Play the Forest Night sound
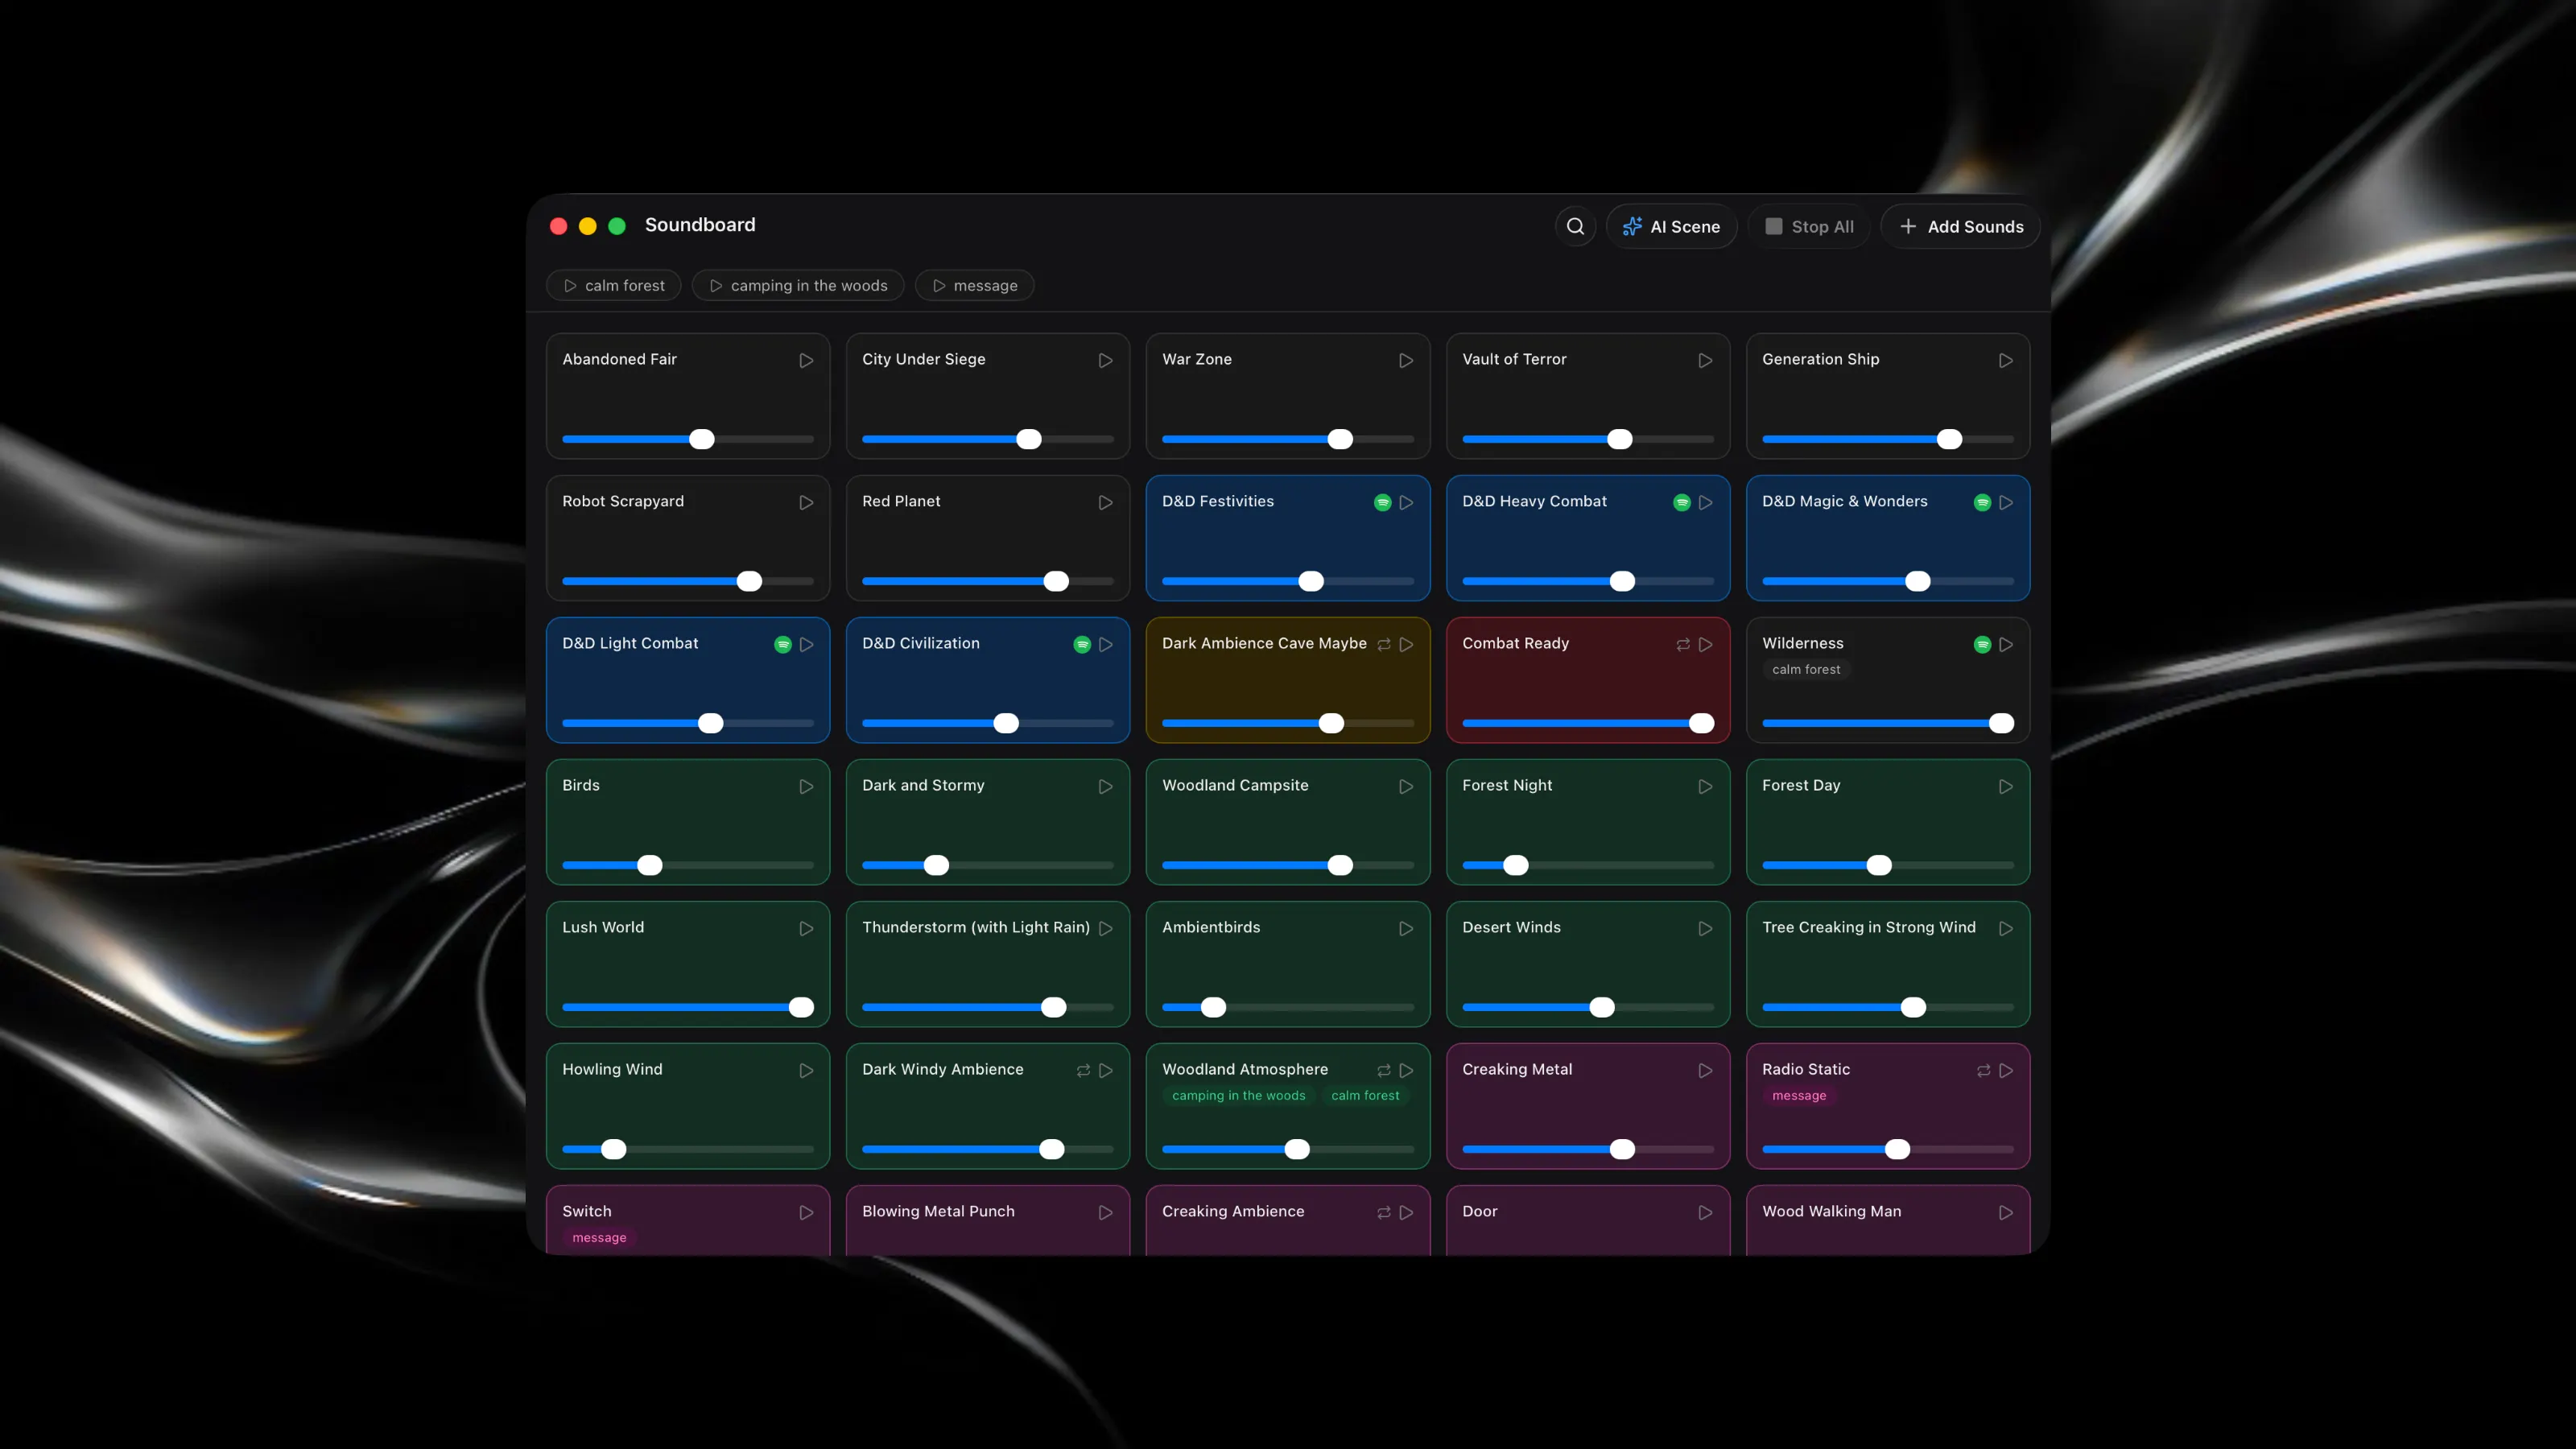Screen dimensions: 2576x1449 pos(1705,786)
